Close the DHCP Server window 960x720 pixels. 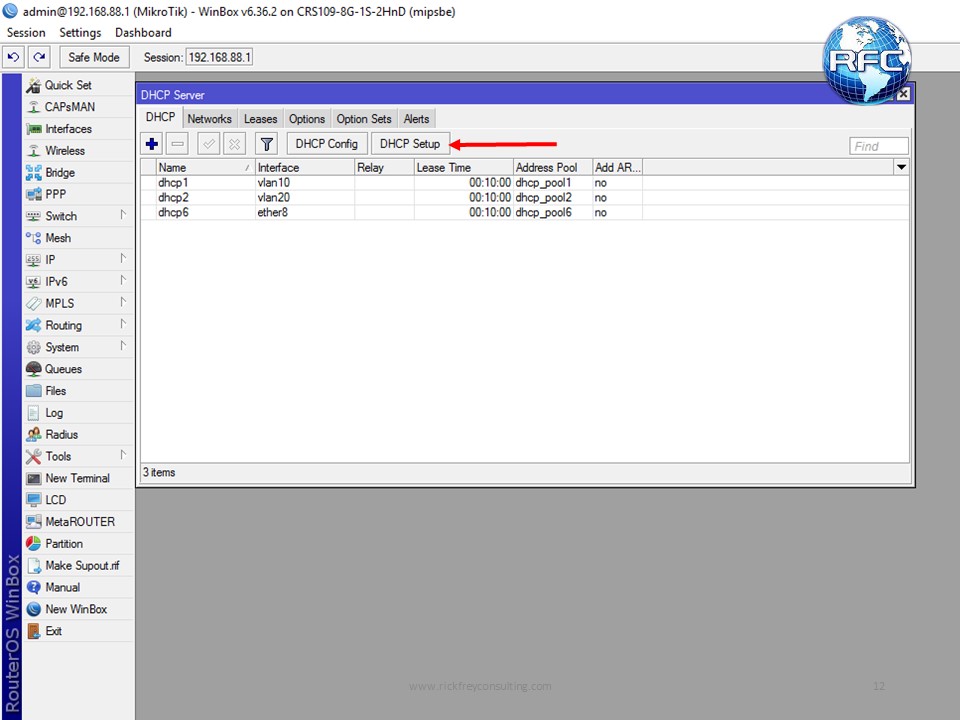click(903, 94)
